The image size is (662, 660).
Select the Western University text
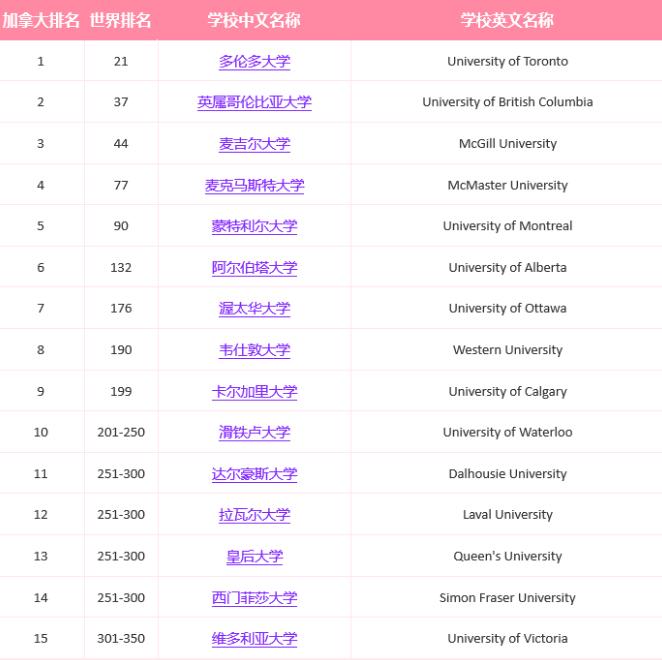tap(507, 350)
